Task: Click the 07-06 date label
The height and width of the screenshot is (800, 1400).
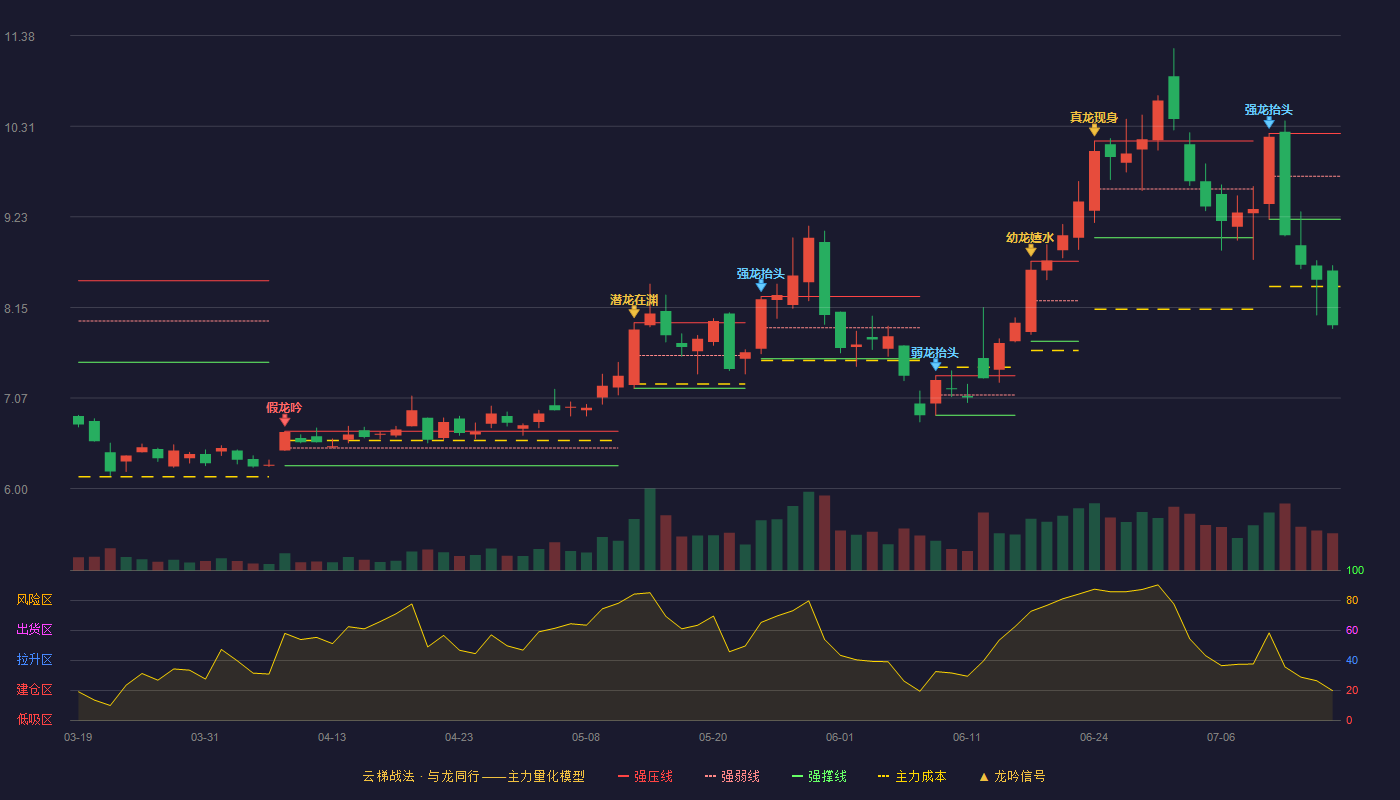Action: [1221, 737]
